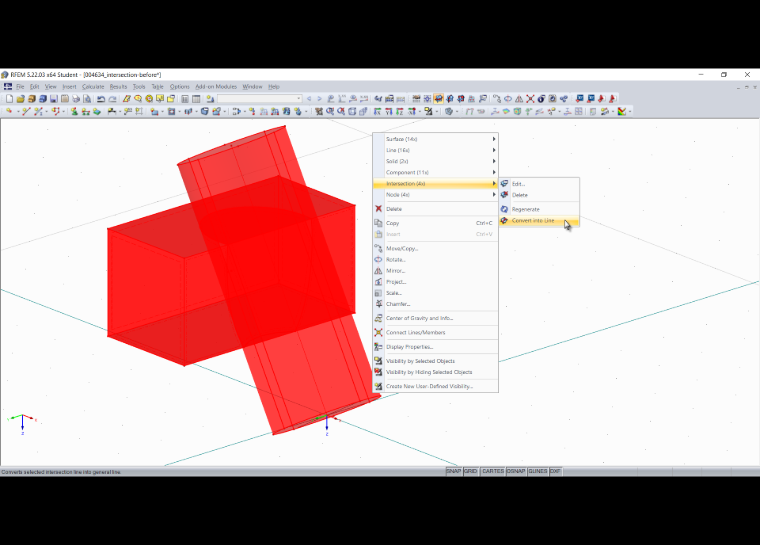Expand the Node (4x) submenu
Viewport: 760px width, 545px height.
pyautogui.click(x=435, y=195)
